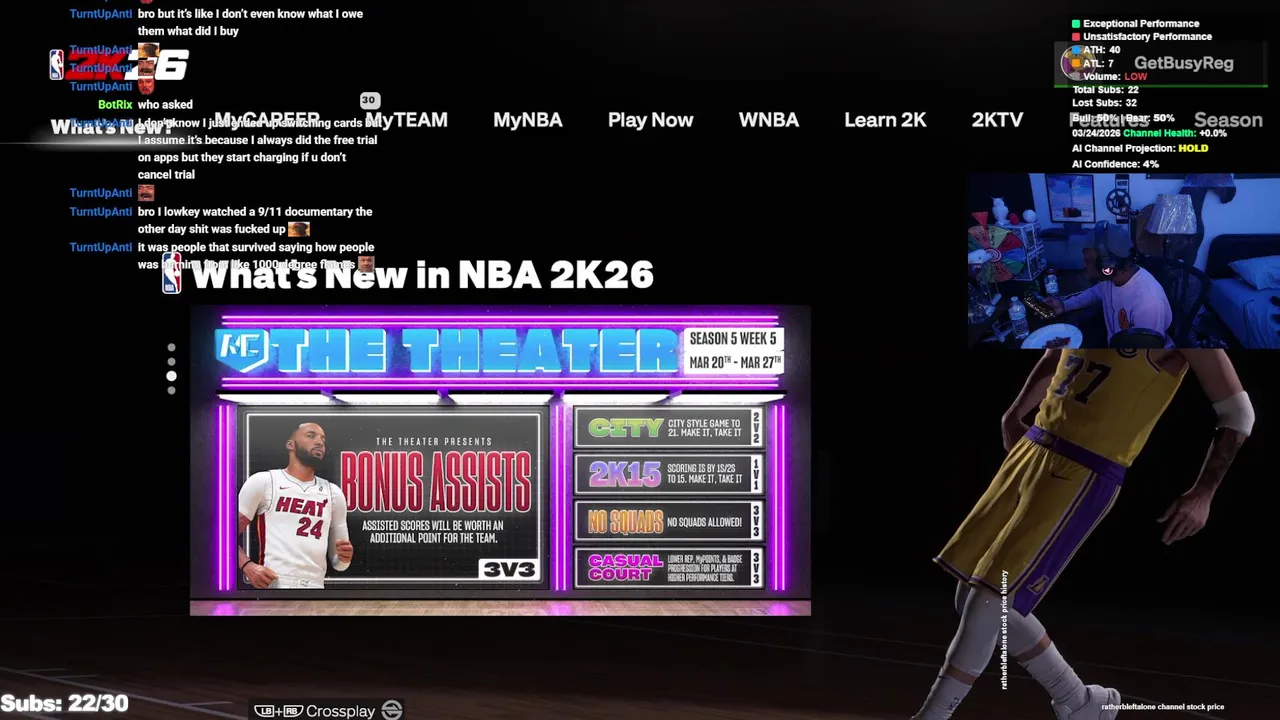Click AI Channel Projection HOLD value
Screen dimensions: 1280x720
tap(1193, 148)
